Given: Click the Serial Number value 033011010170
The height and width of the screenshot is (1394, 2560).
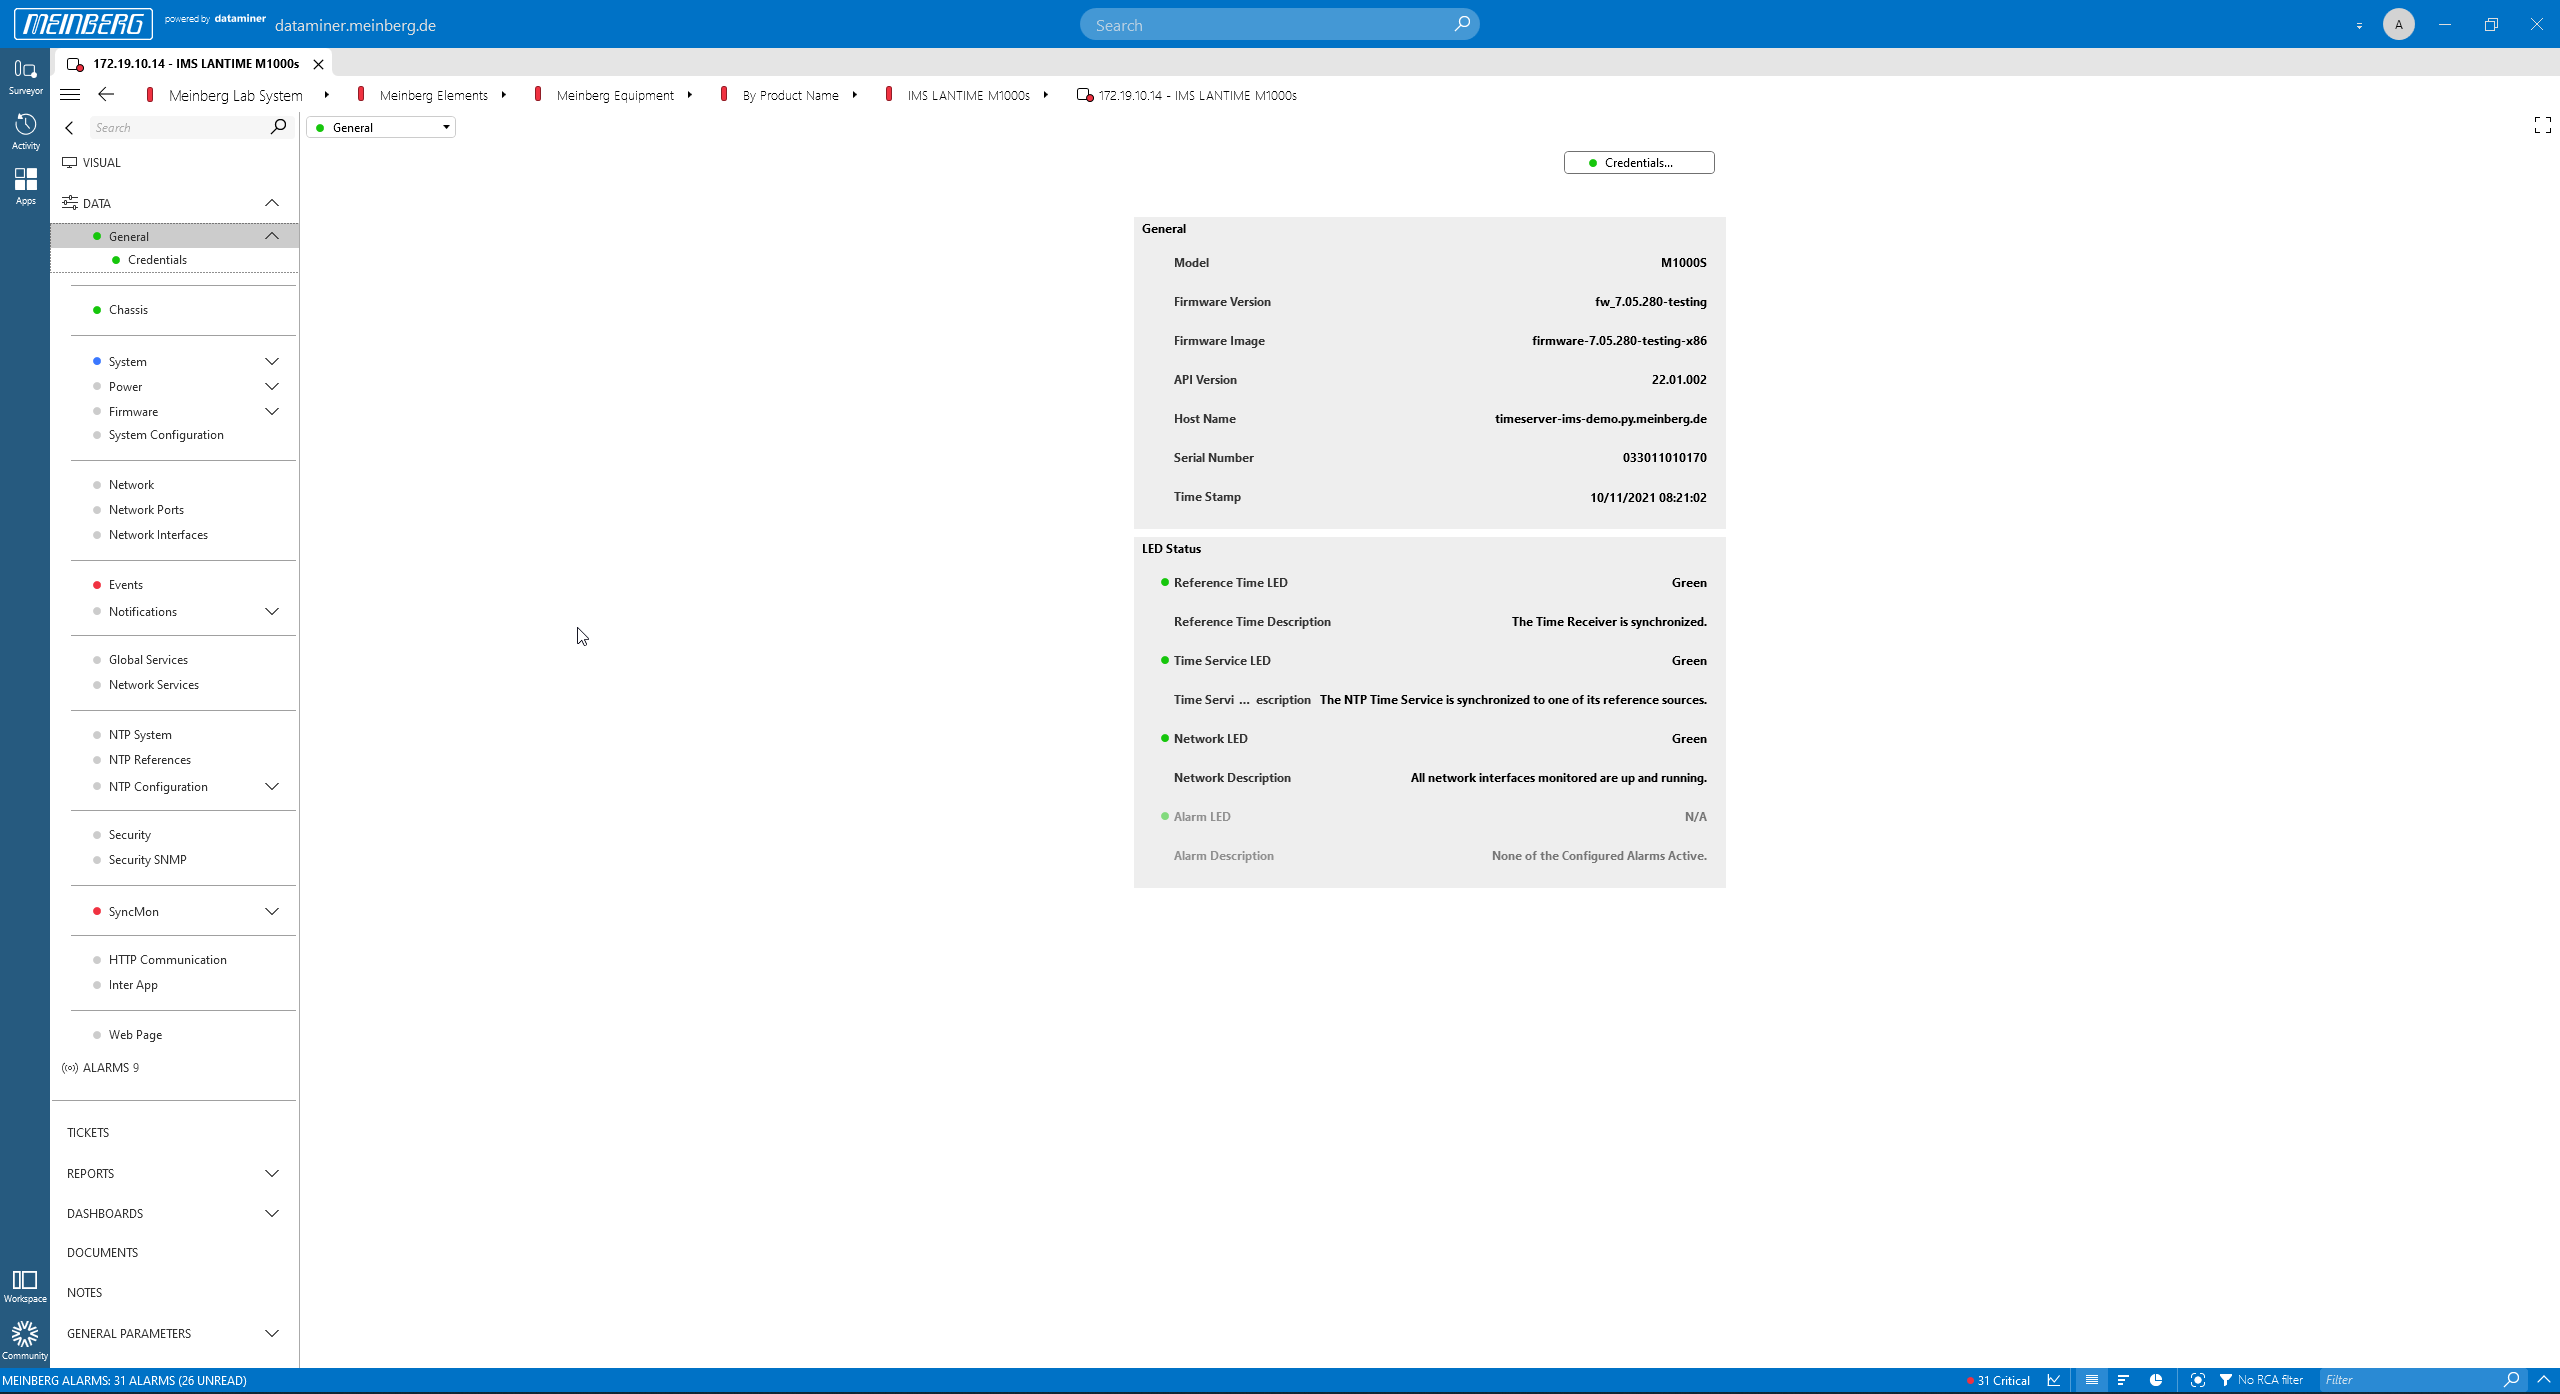Looking at the screenshot, I should (x=1664, y=458).
